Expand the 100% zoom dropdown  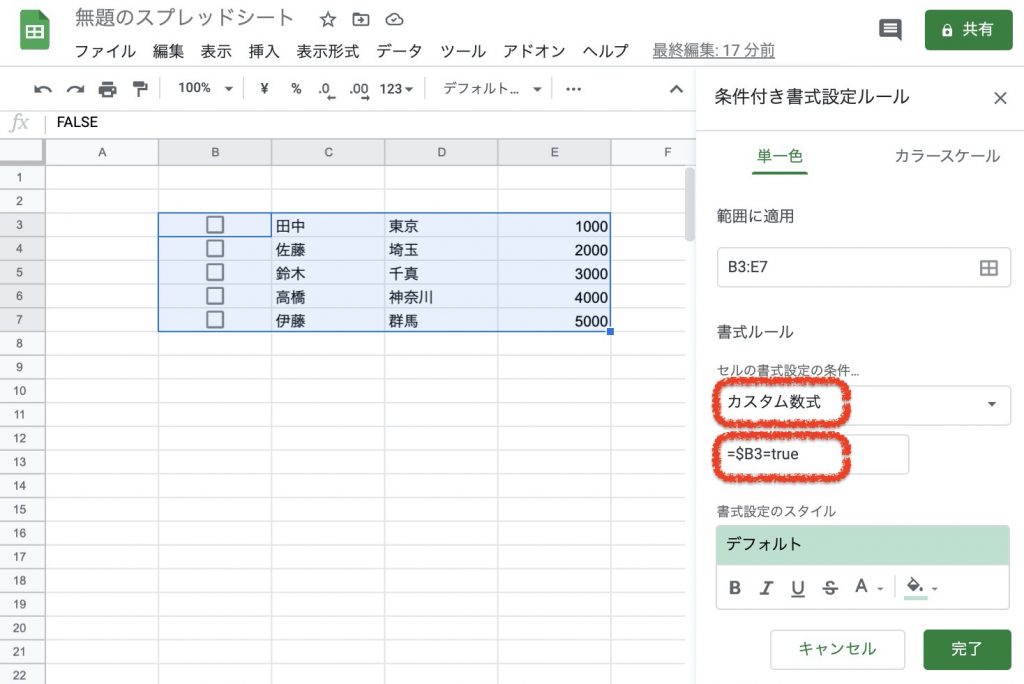pyautogui.click(x=204, y=89)
